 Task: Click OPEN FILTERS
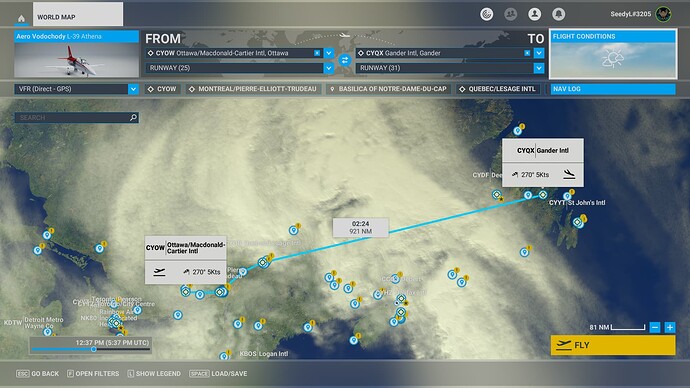point(93,373)
